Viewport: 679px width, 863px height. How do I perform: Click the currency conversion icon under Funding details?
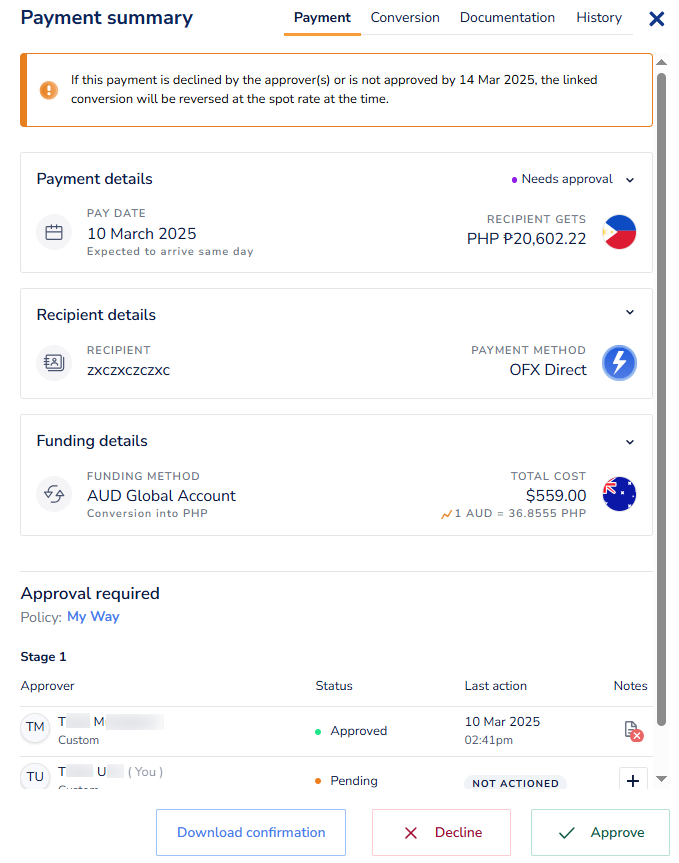[54, 493]
